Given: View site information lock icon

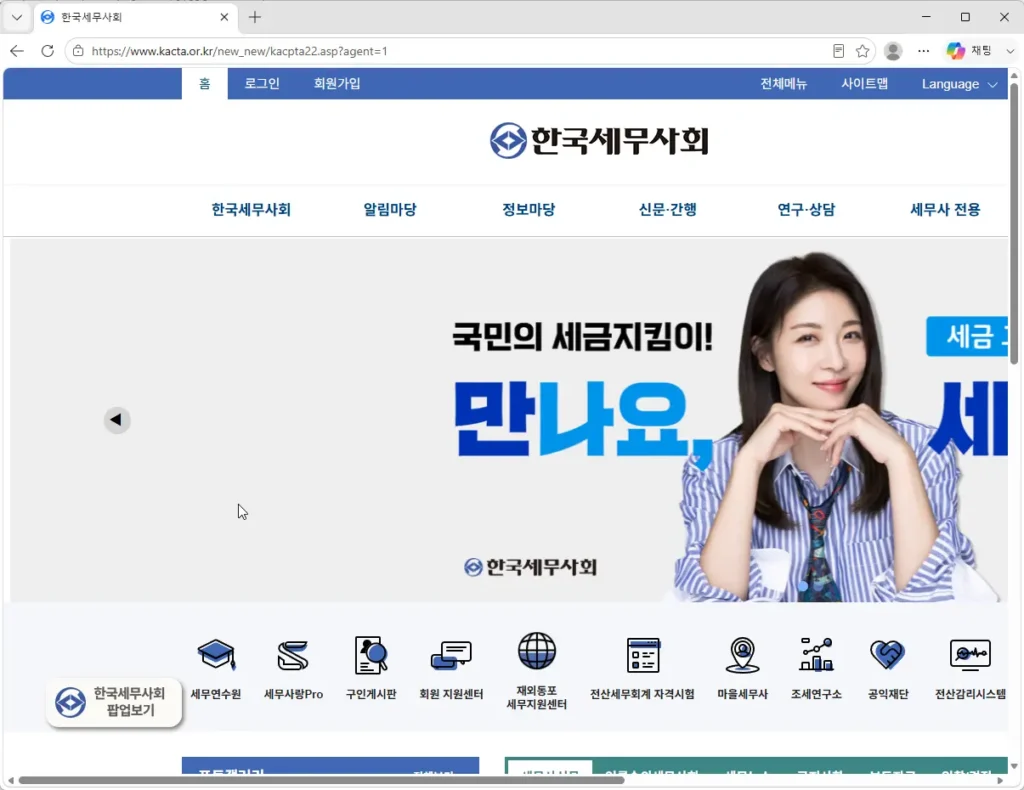Looking at the screenshot, I should (x=78, y=51).
